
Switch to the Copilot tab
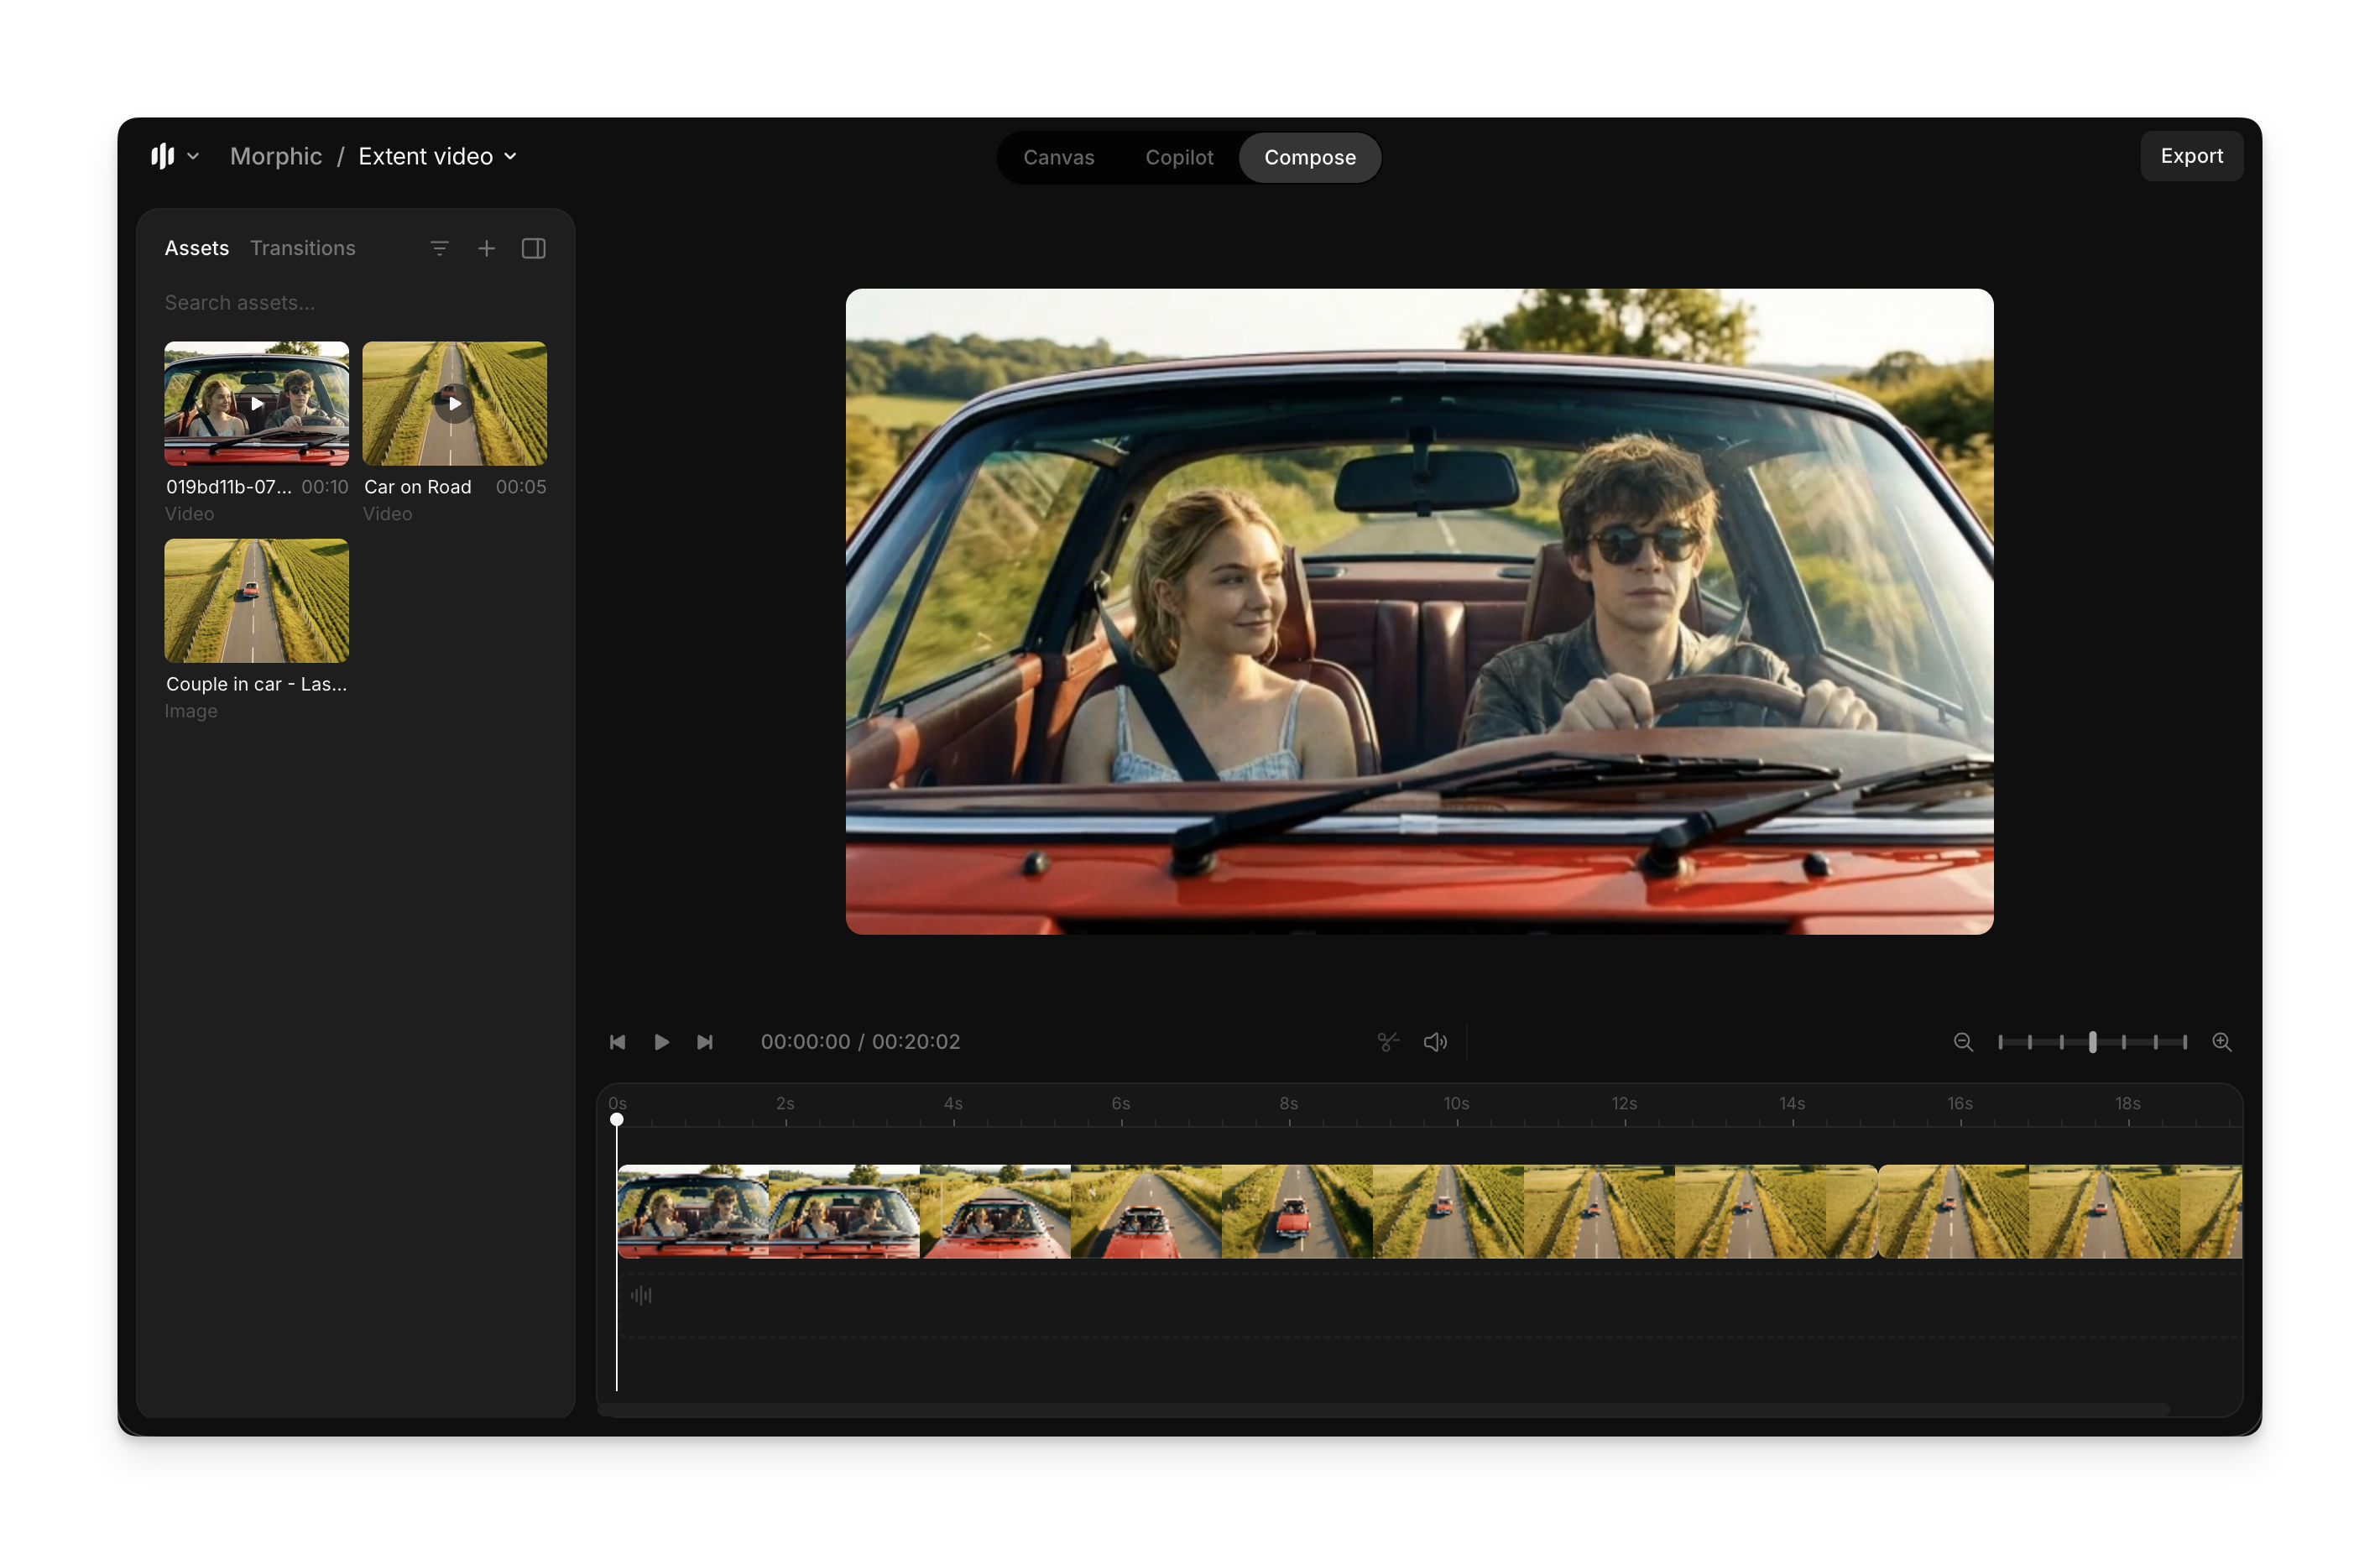1178,158
